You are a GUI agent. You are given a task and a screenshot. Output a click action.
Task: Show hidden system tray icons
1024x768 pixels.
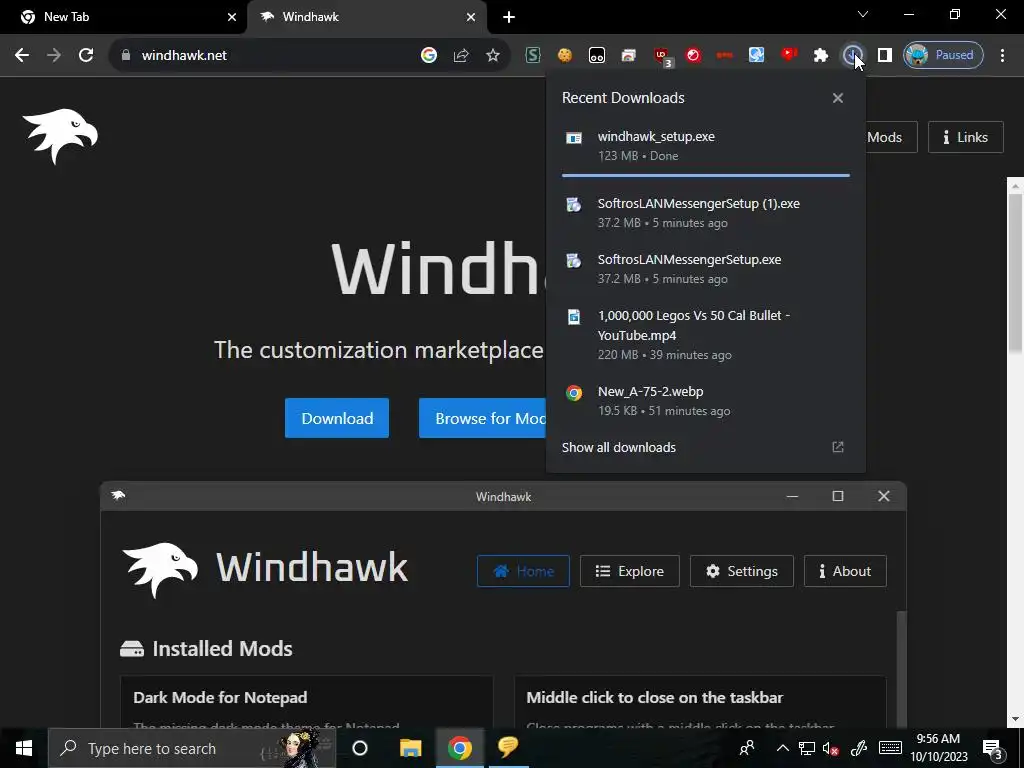782,748
